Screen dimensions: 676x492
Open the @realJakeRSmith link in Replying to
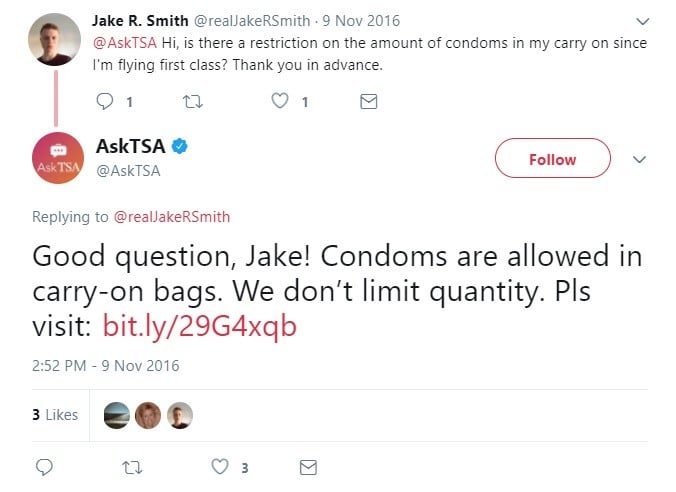(172, 217)
